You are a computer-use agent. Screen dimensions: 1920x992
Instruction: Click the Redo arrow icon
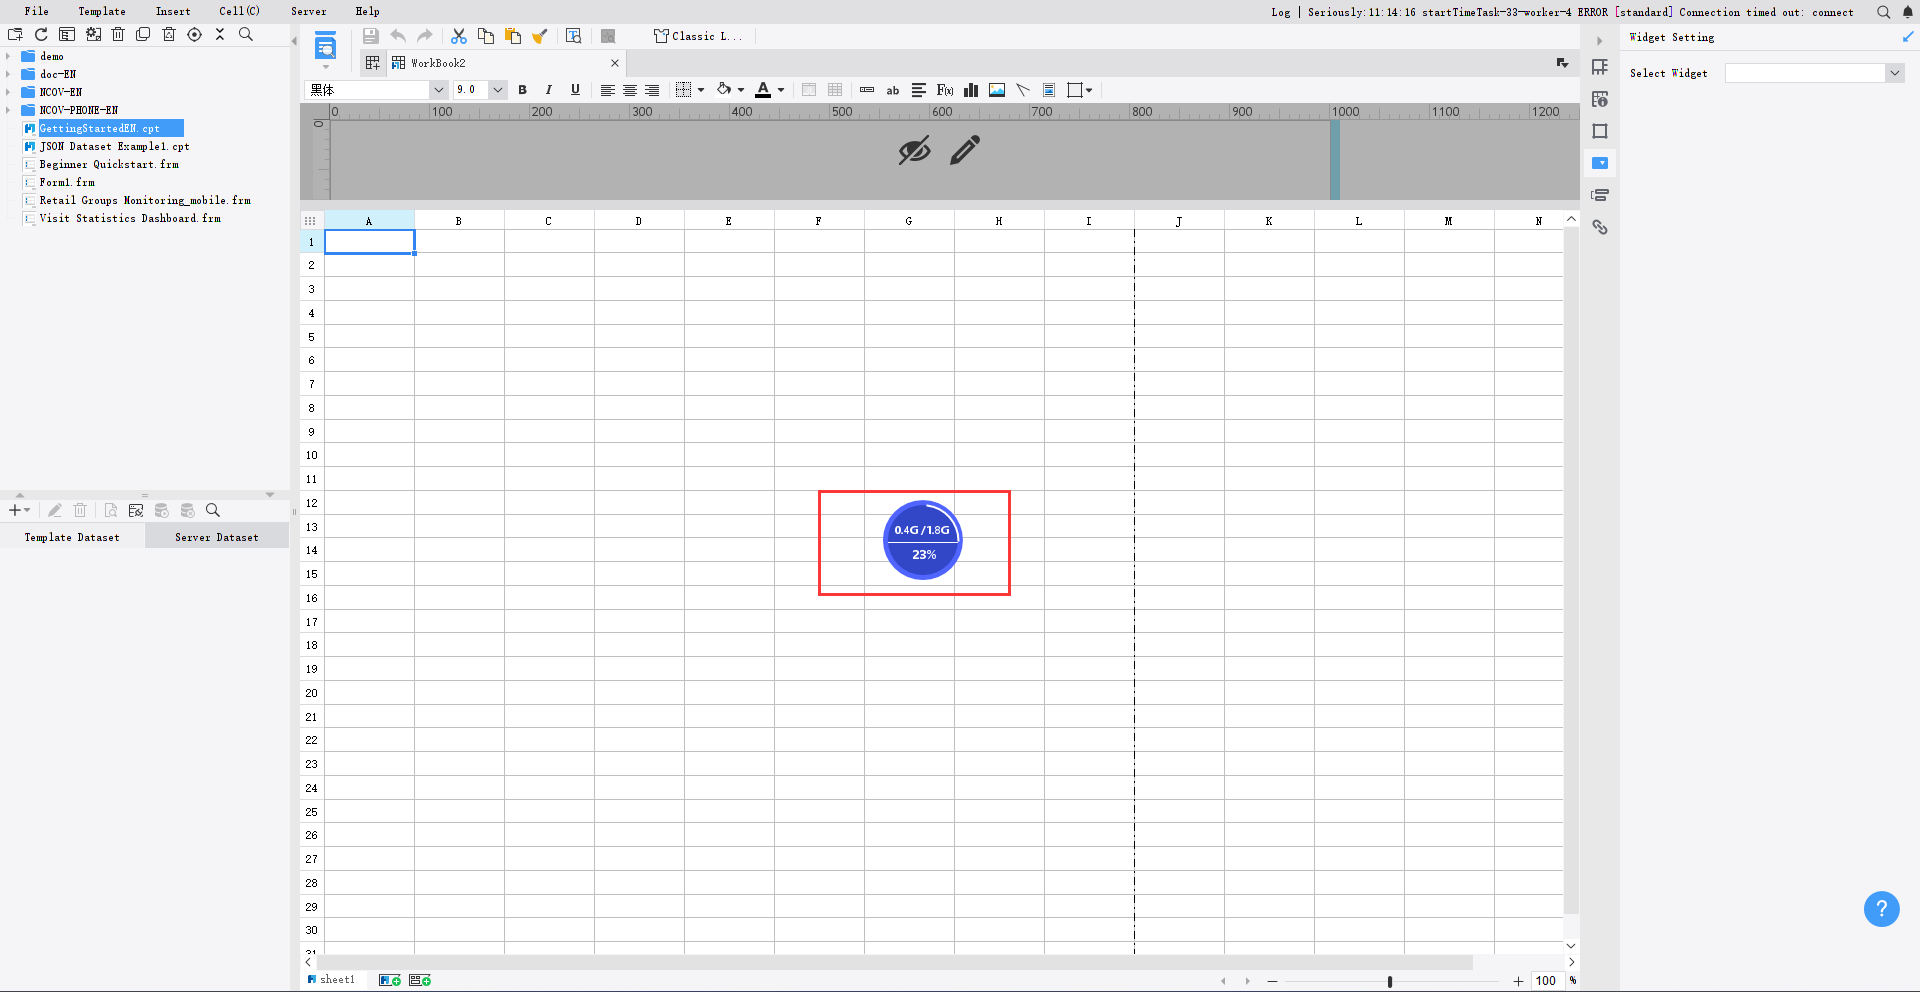[x=425, y=36]
